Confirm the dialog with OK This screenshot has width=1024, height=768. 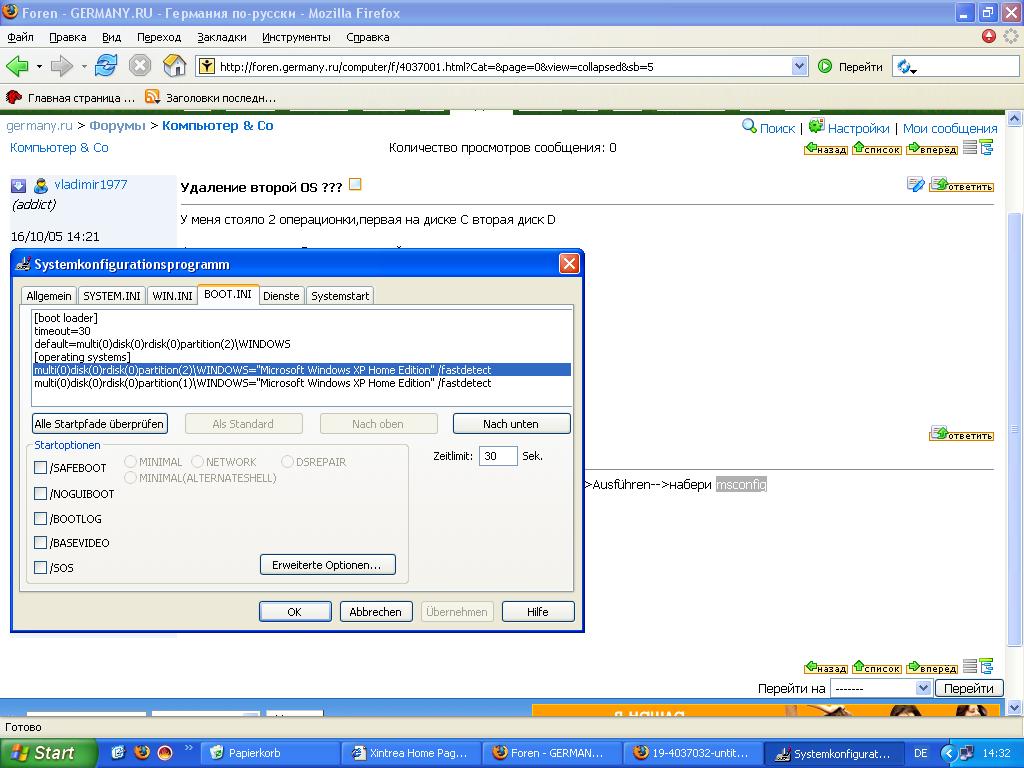(295, 612)
